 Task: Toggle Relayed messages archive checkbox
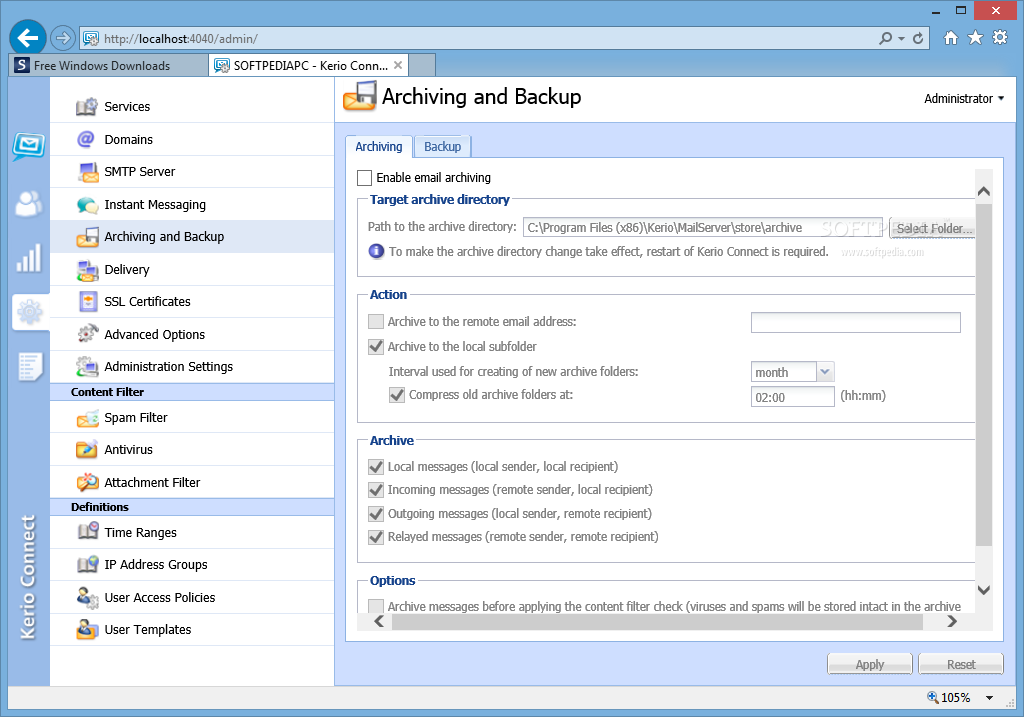point(376,537)
